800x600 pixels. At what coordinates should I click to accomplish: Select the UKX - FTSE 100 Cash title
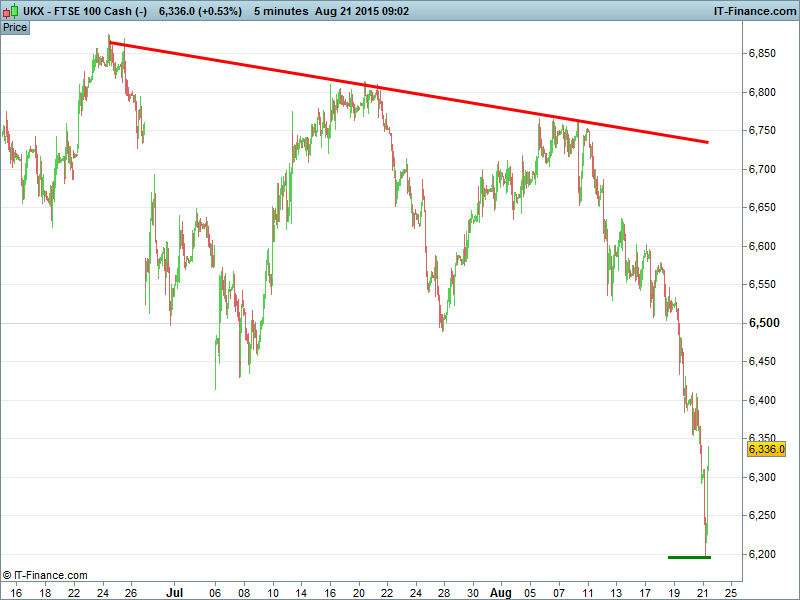85,11
